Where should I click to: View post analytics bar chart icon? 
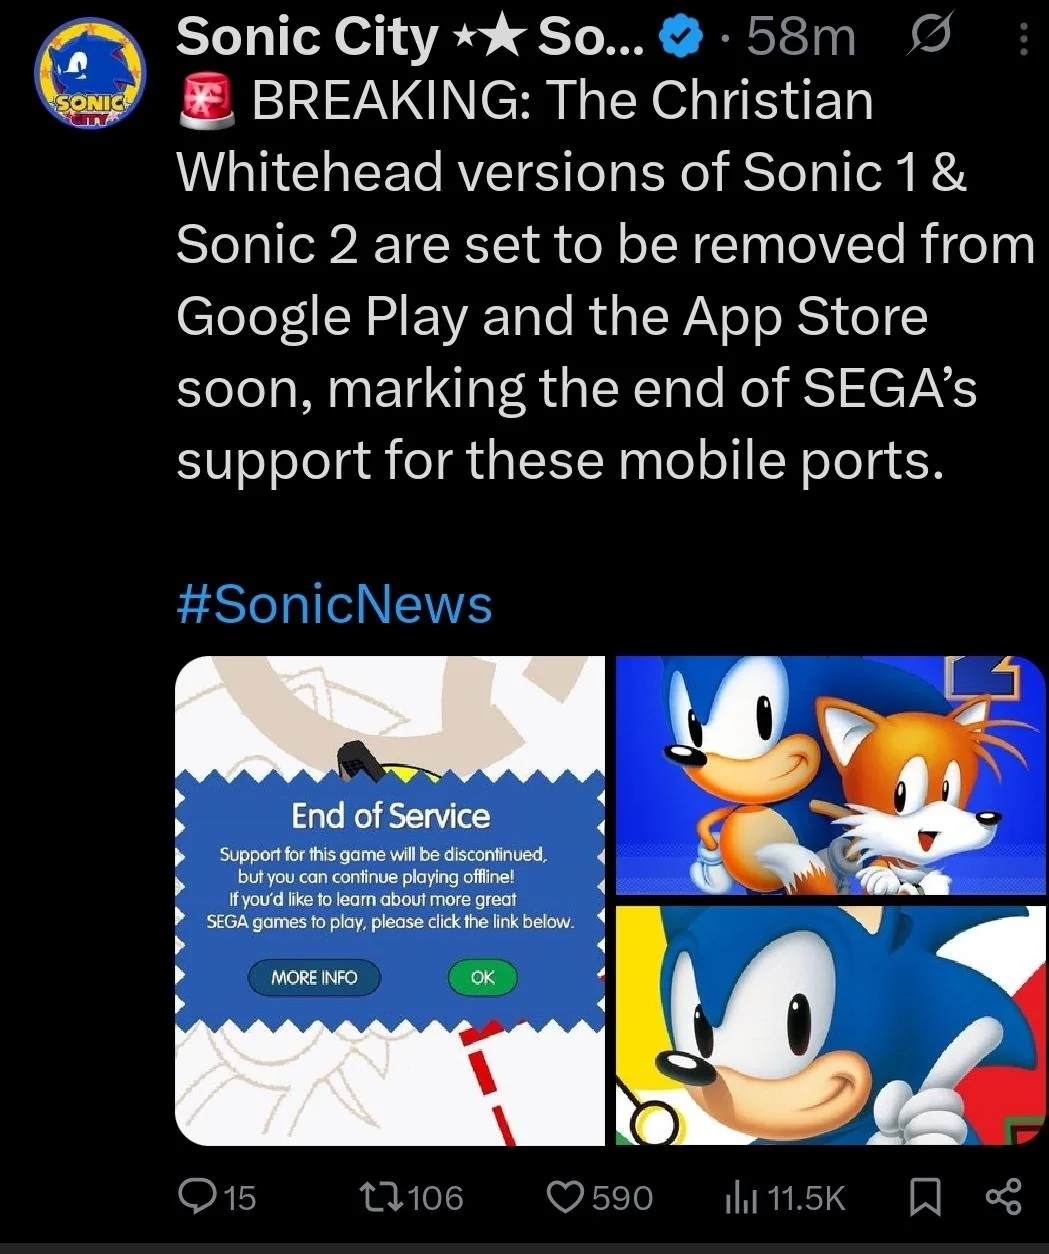(x=738, y=1197)
